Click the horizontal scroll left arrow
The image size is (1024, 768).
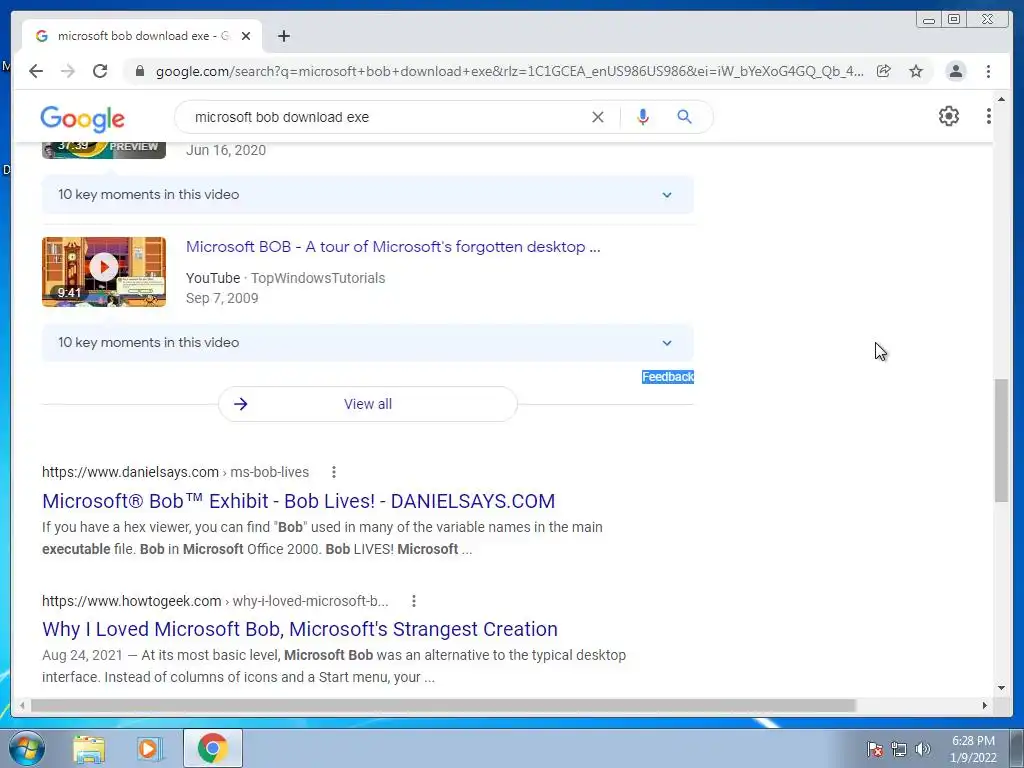point(22,705)
